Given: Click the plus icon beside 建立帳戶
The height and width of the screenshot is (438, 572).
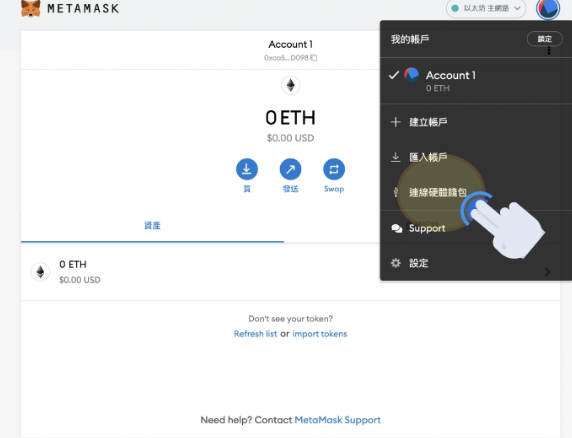Looking at the screenshot, I should (395, 122).
